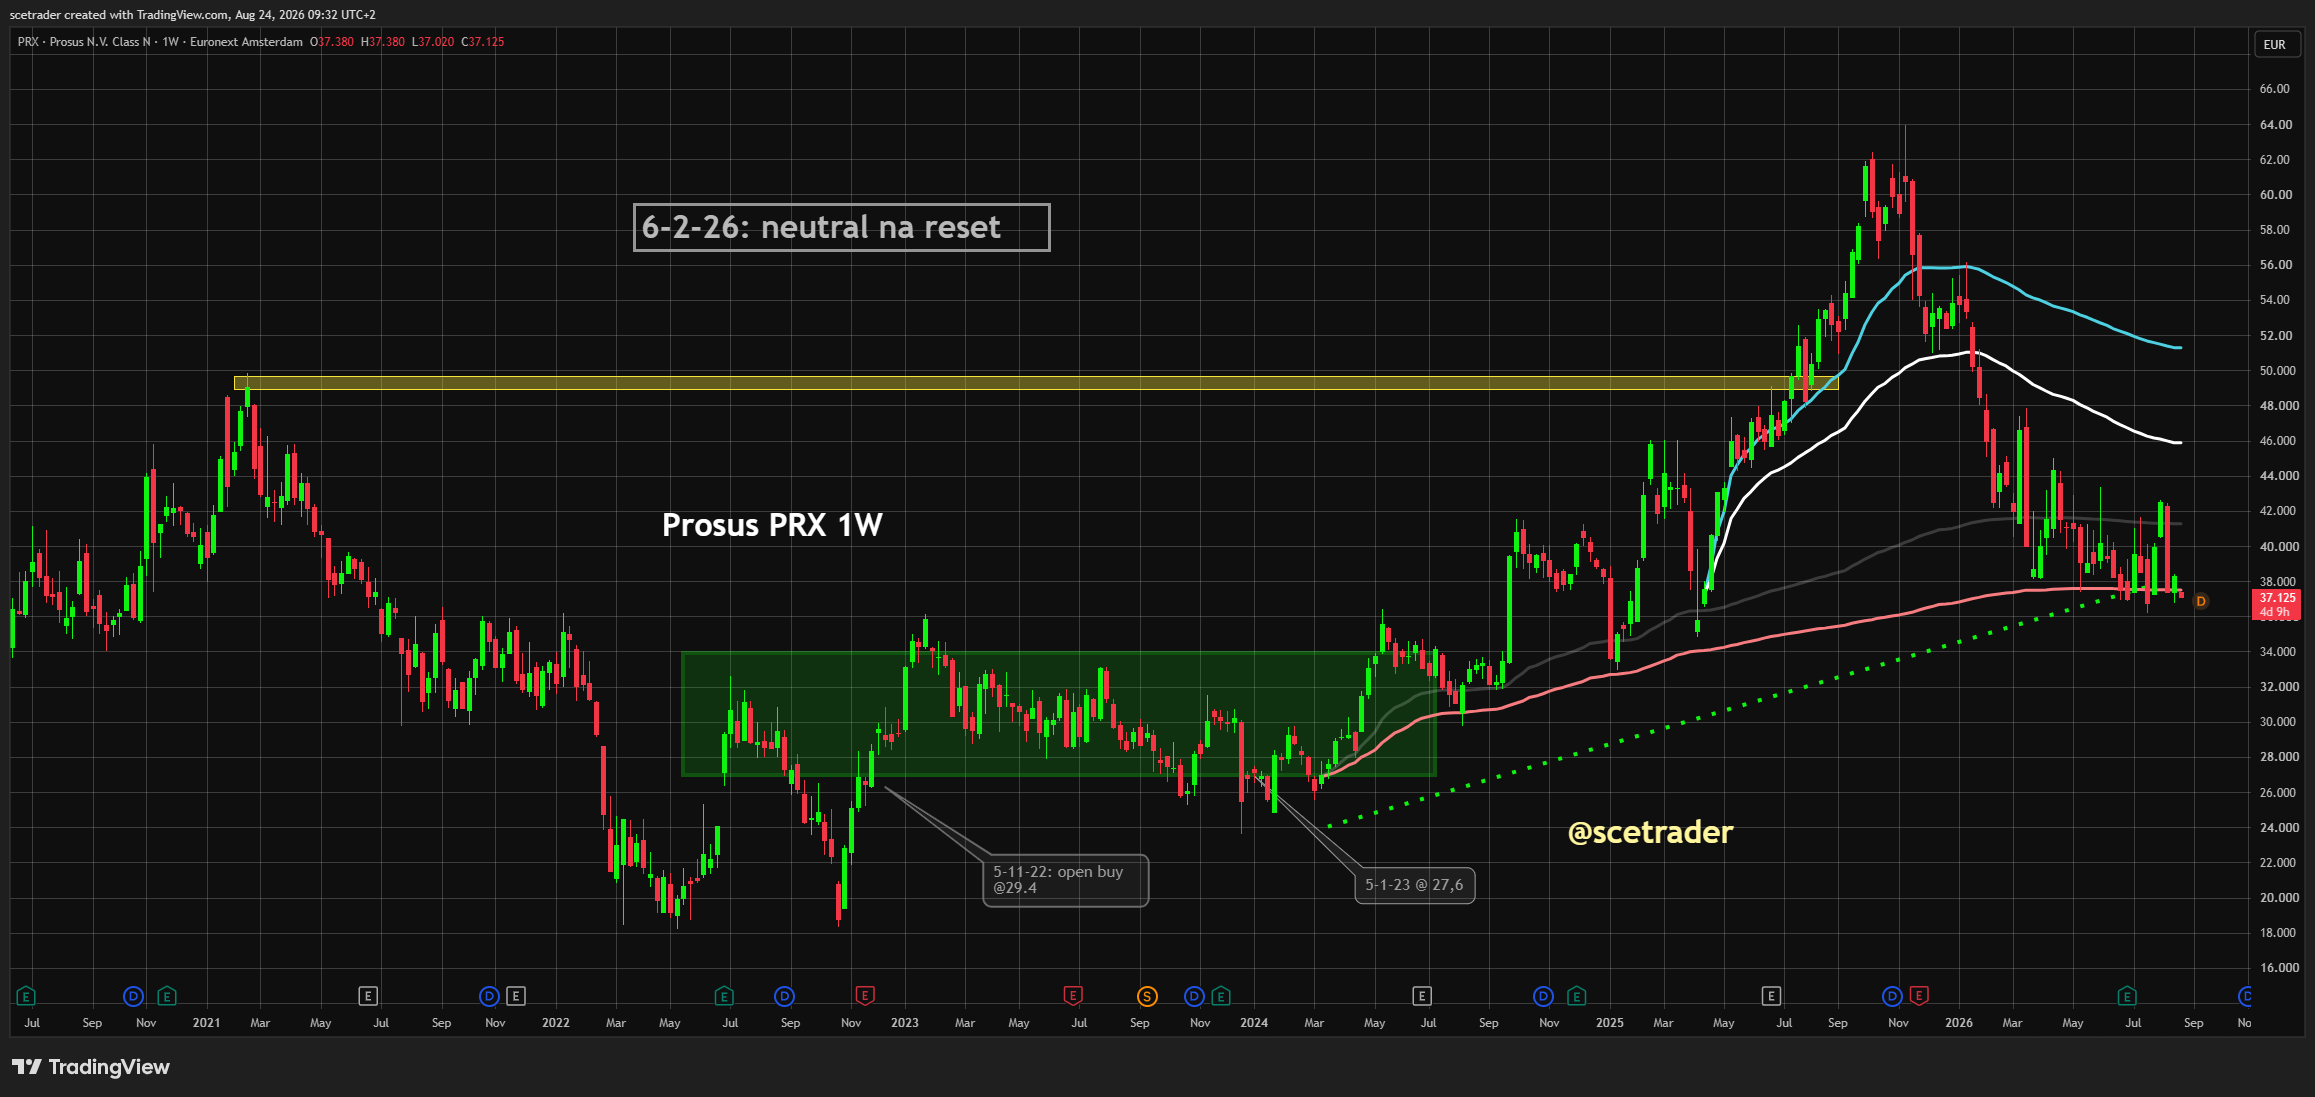This screenshot has width=2315, height=1097.
Task: Click the red earnings marker near November 2025
Action: pyautogui.click(x=1919, y=996)
